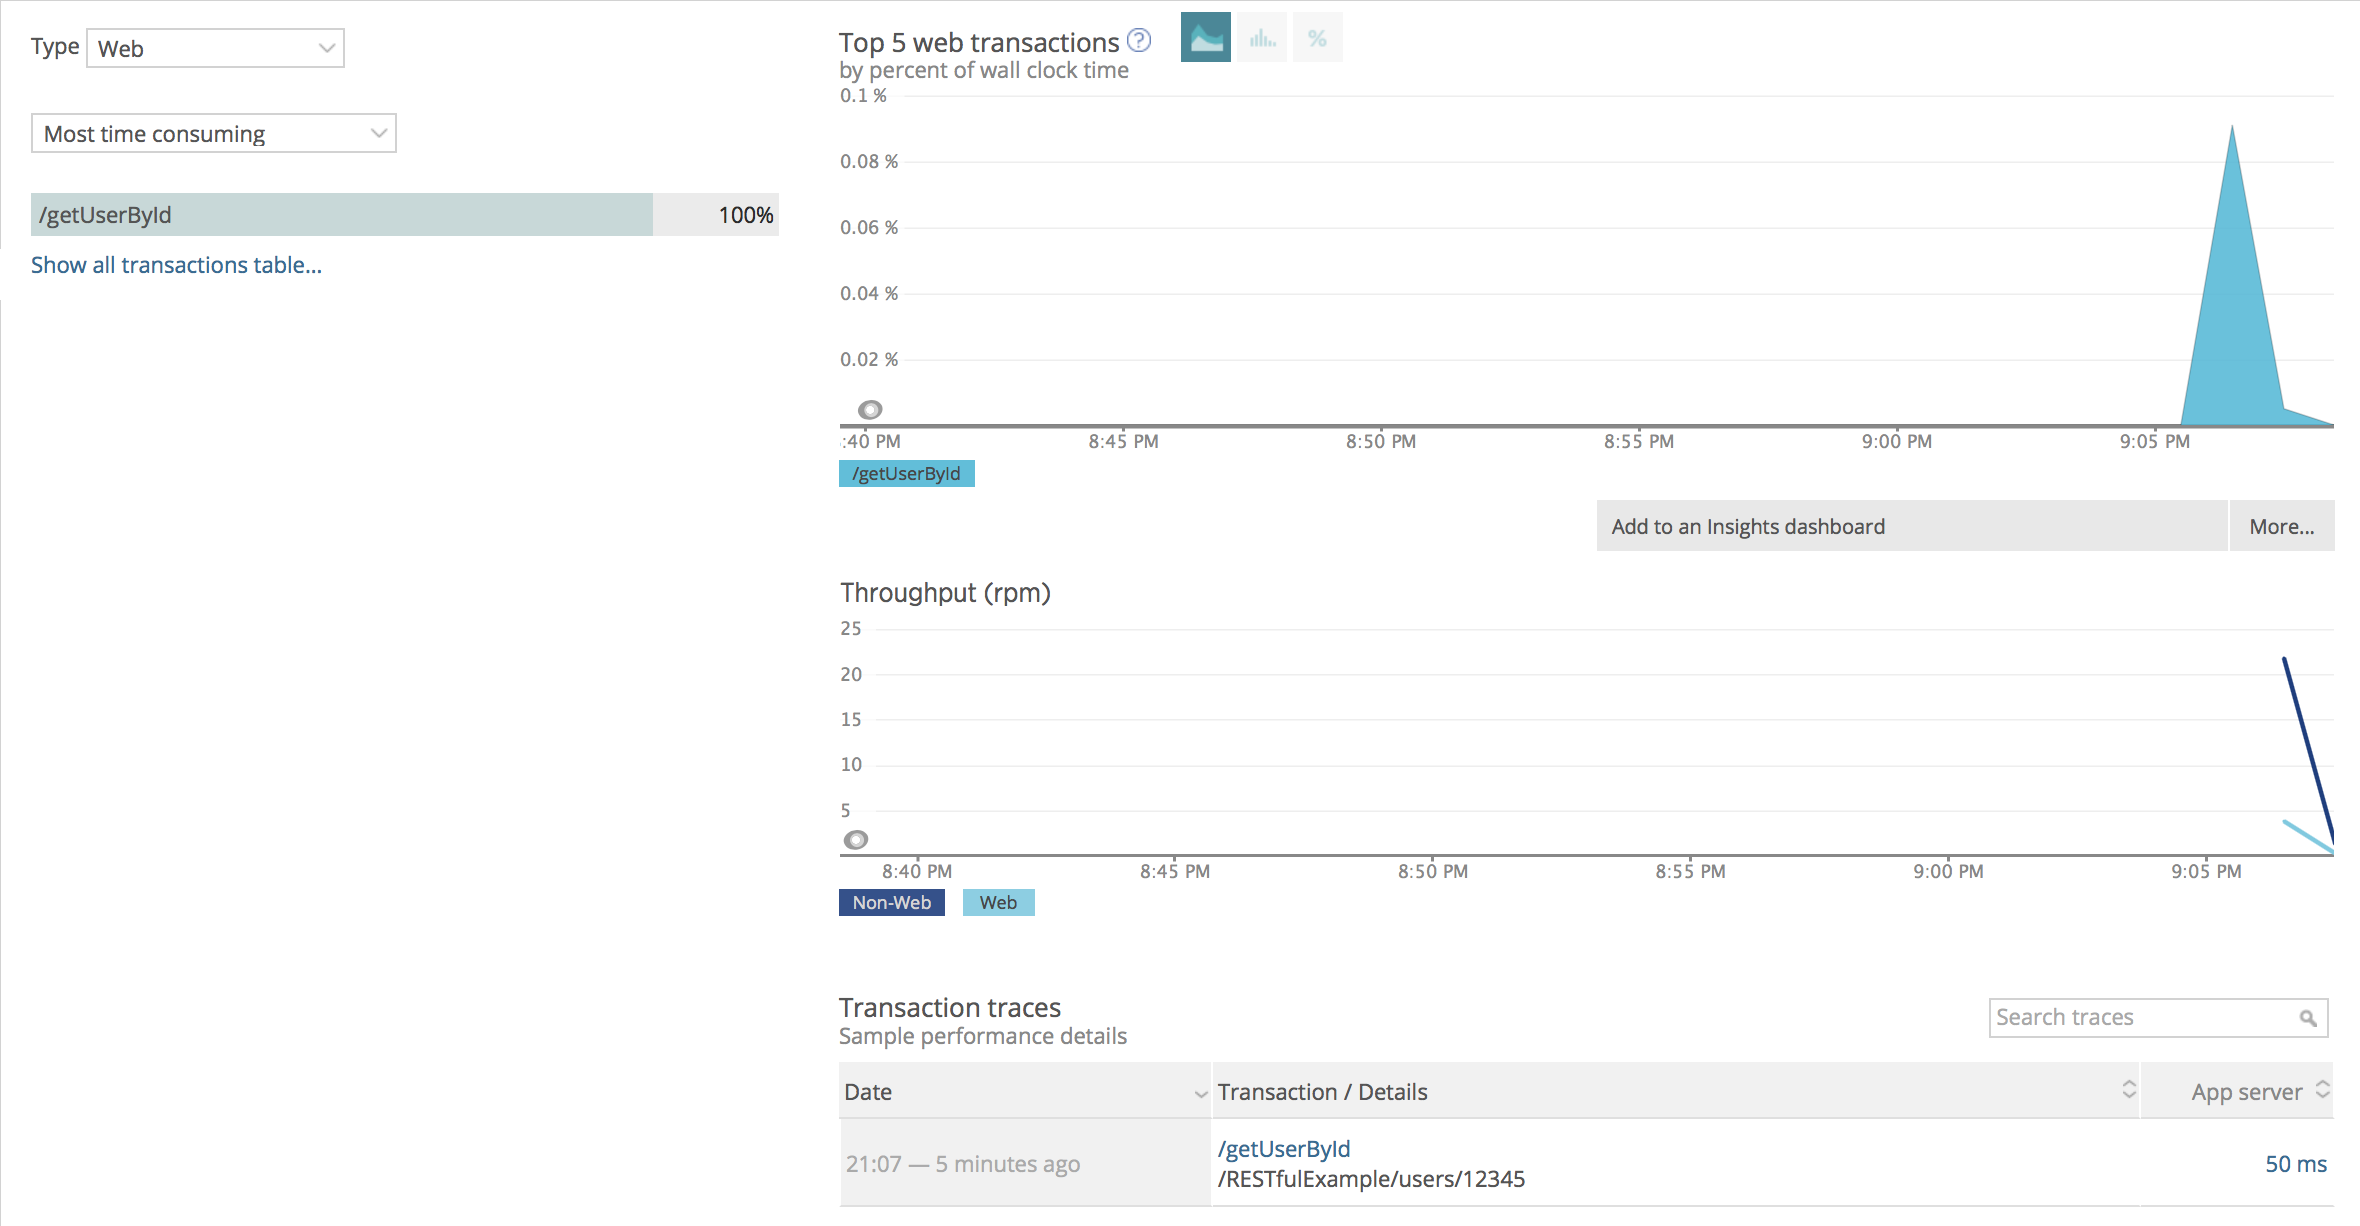Toggle the Web throughput legend
Image resolution: width=2360 pixels, height=1226 pixels.
[x=998, y=902]
